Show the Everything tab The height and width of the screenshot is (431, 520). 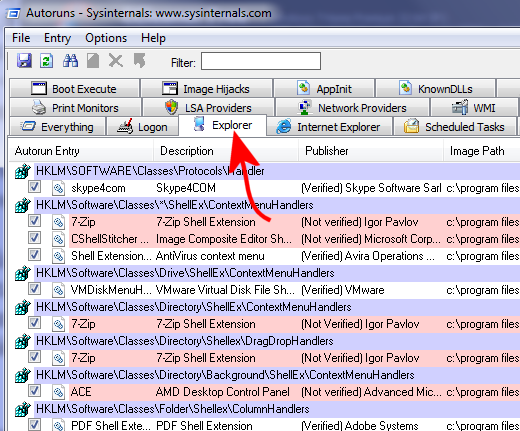(x=57, y=127)
